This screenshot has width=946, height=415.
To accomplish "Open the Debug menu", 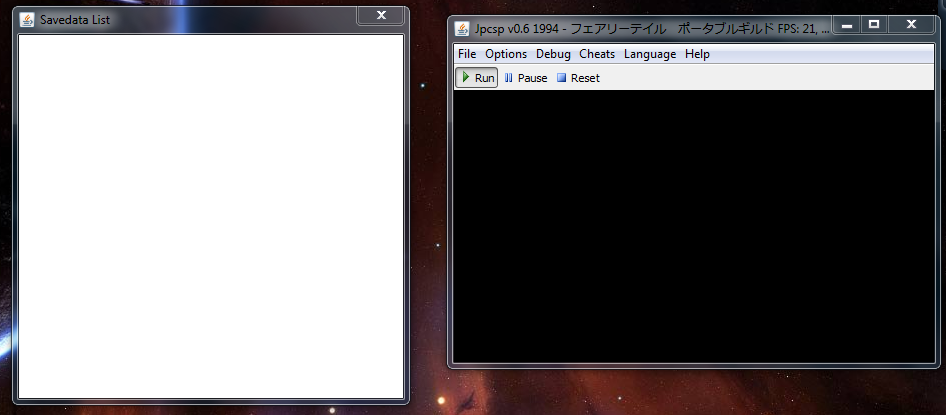I will [x=553, y=54].
